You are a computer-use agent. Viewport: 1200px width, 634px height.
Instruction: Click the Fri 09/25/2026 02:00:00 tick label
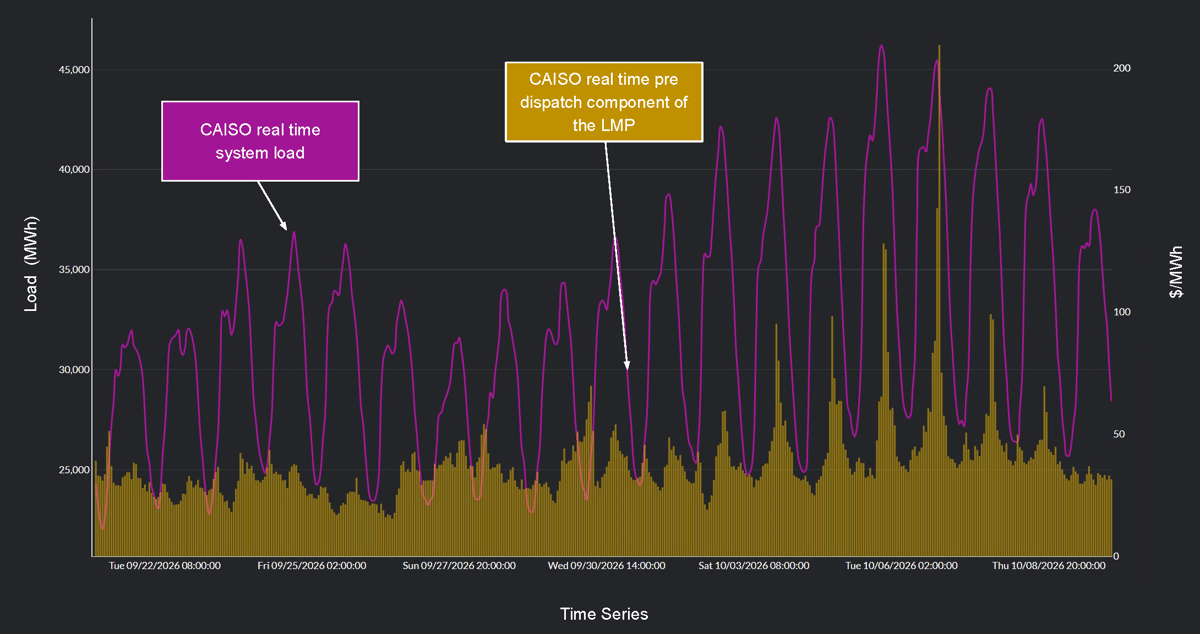(x=312, y=566)
